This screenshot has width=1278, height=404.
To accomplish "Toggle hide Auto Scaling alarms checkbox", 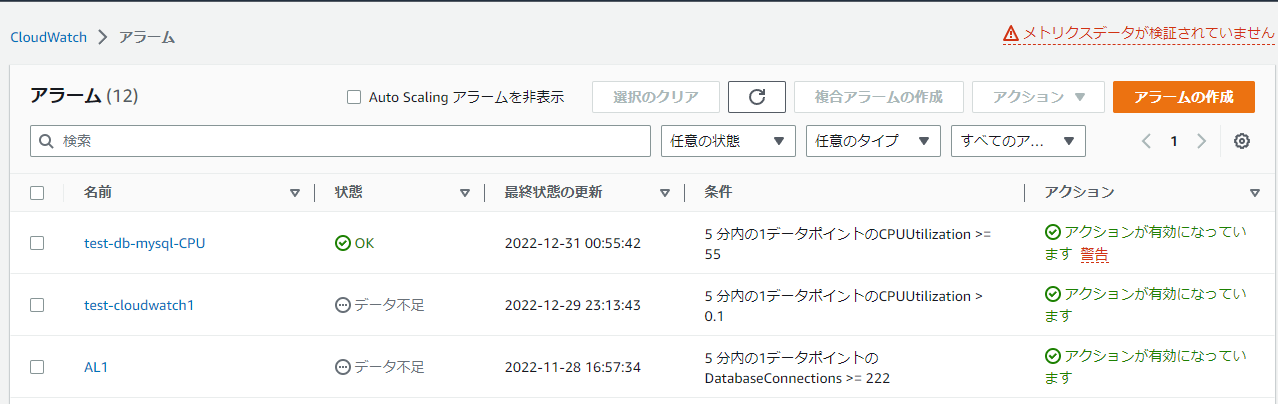I will (x=353, y=97).
